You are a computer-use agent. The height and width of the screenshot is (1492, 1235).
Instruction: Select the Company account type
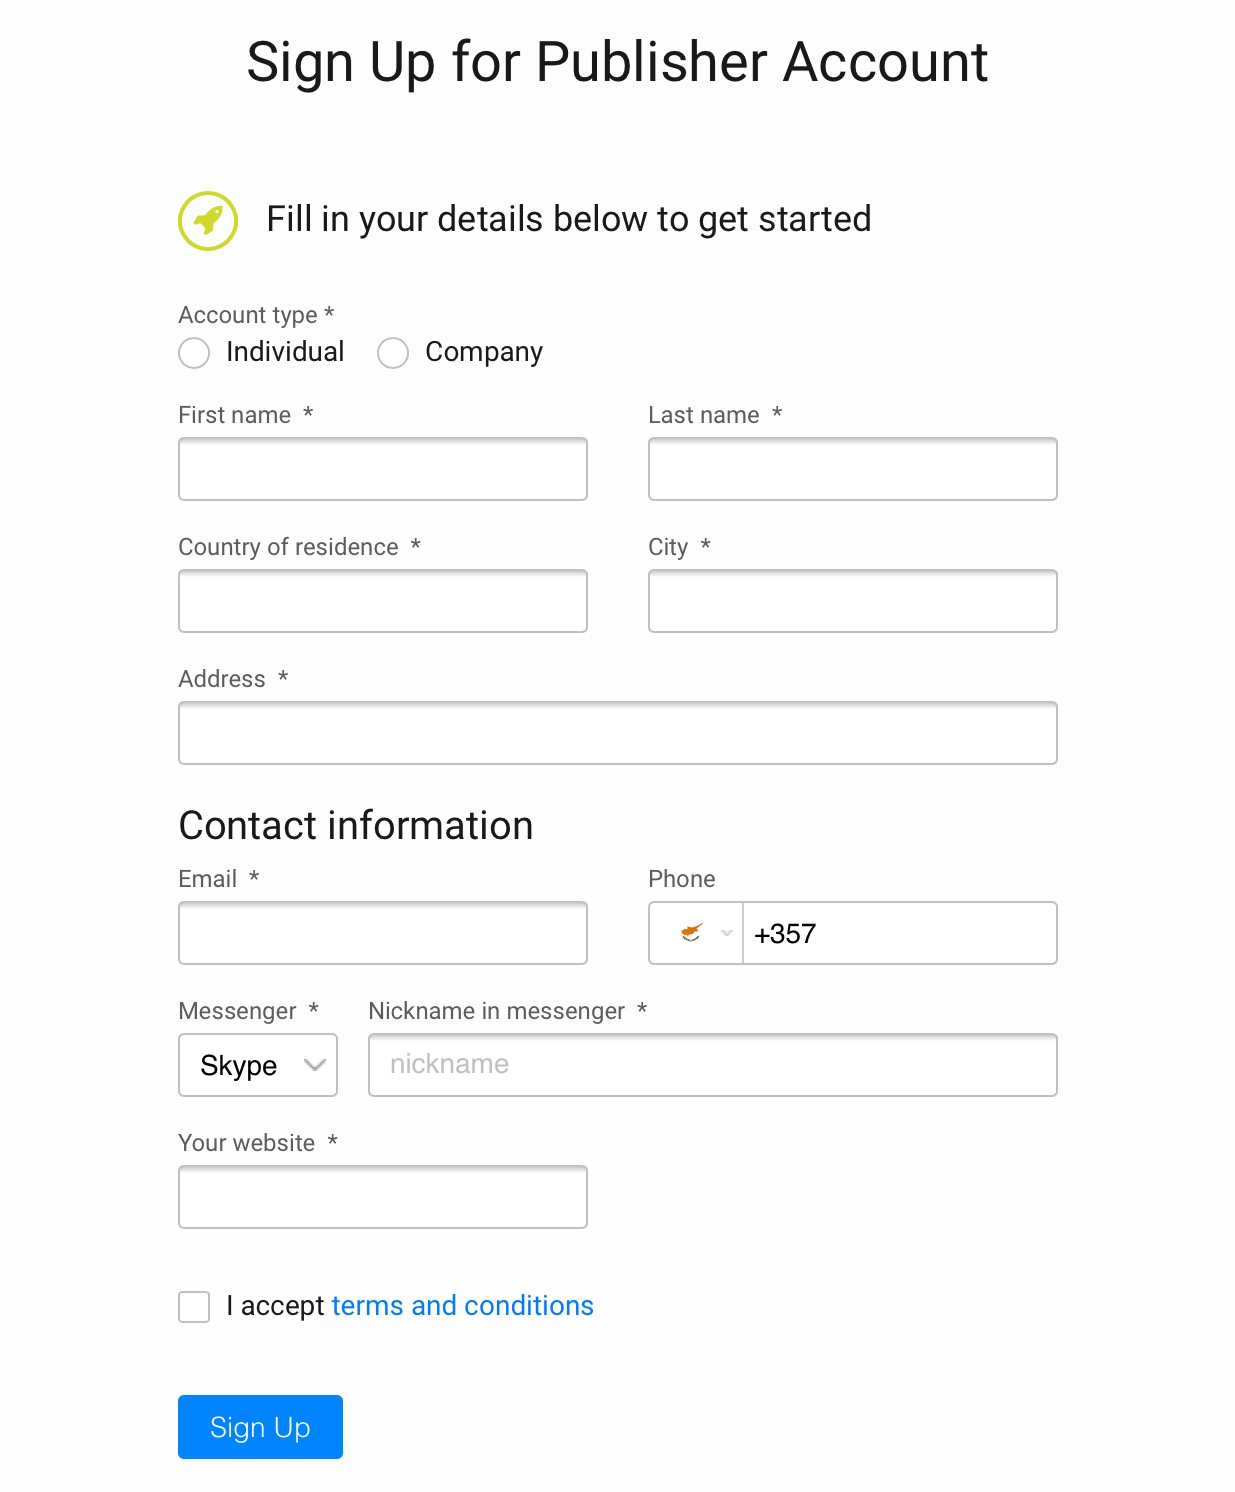coord(393,353)
